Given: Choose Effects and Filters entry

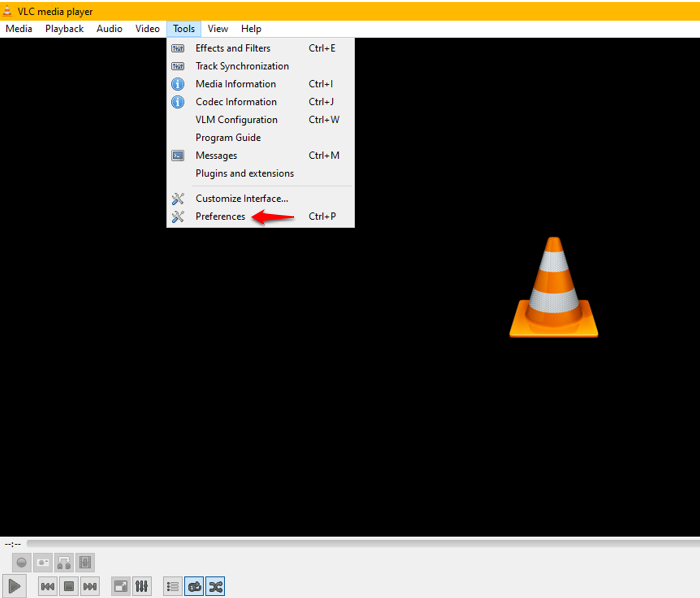Looking at the screenshot, I should [x=261, y=48].
